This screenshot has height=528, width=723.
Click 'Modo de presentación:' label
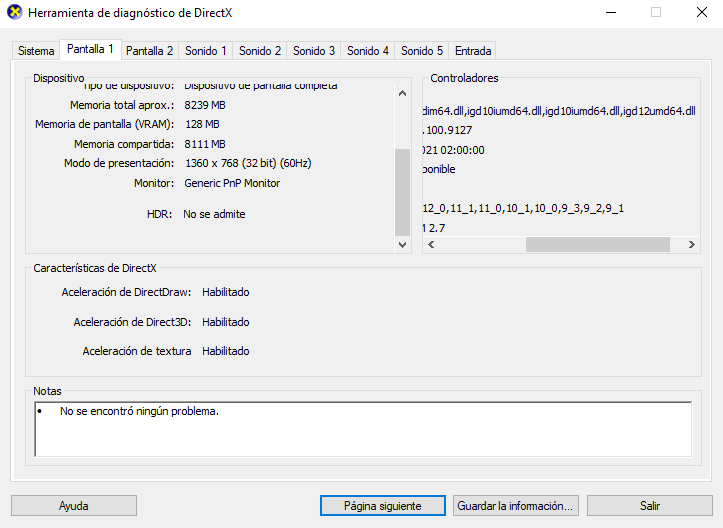119,163
